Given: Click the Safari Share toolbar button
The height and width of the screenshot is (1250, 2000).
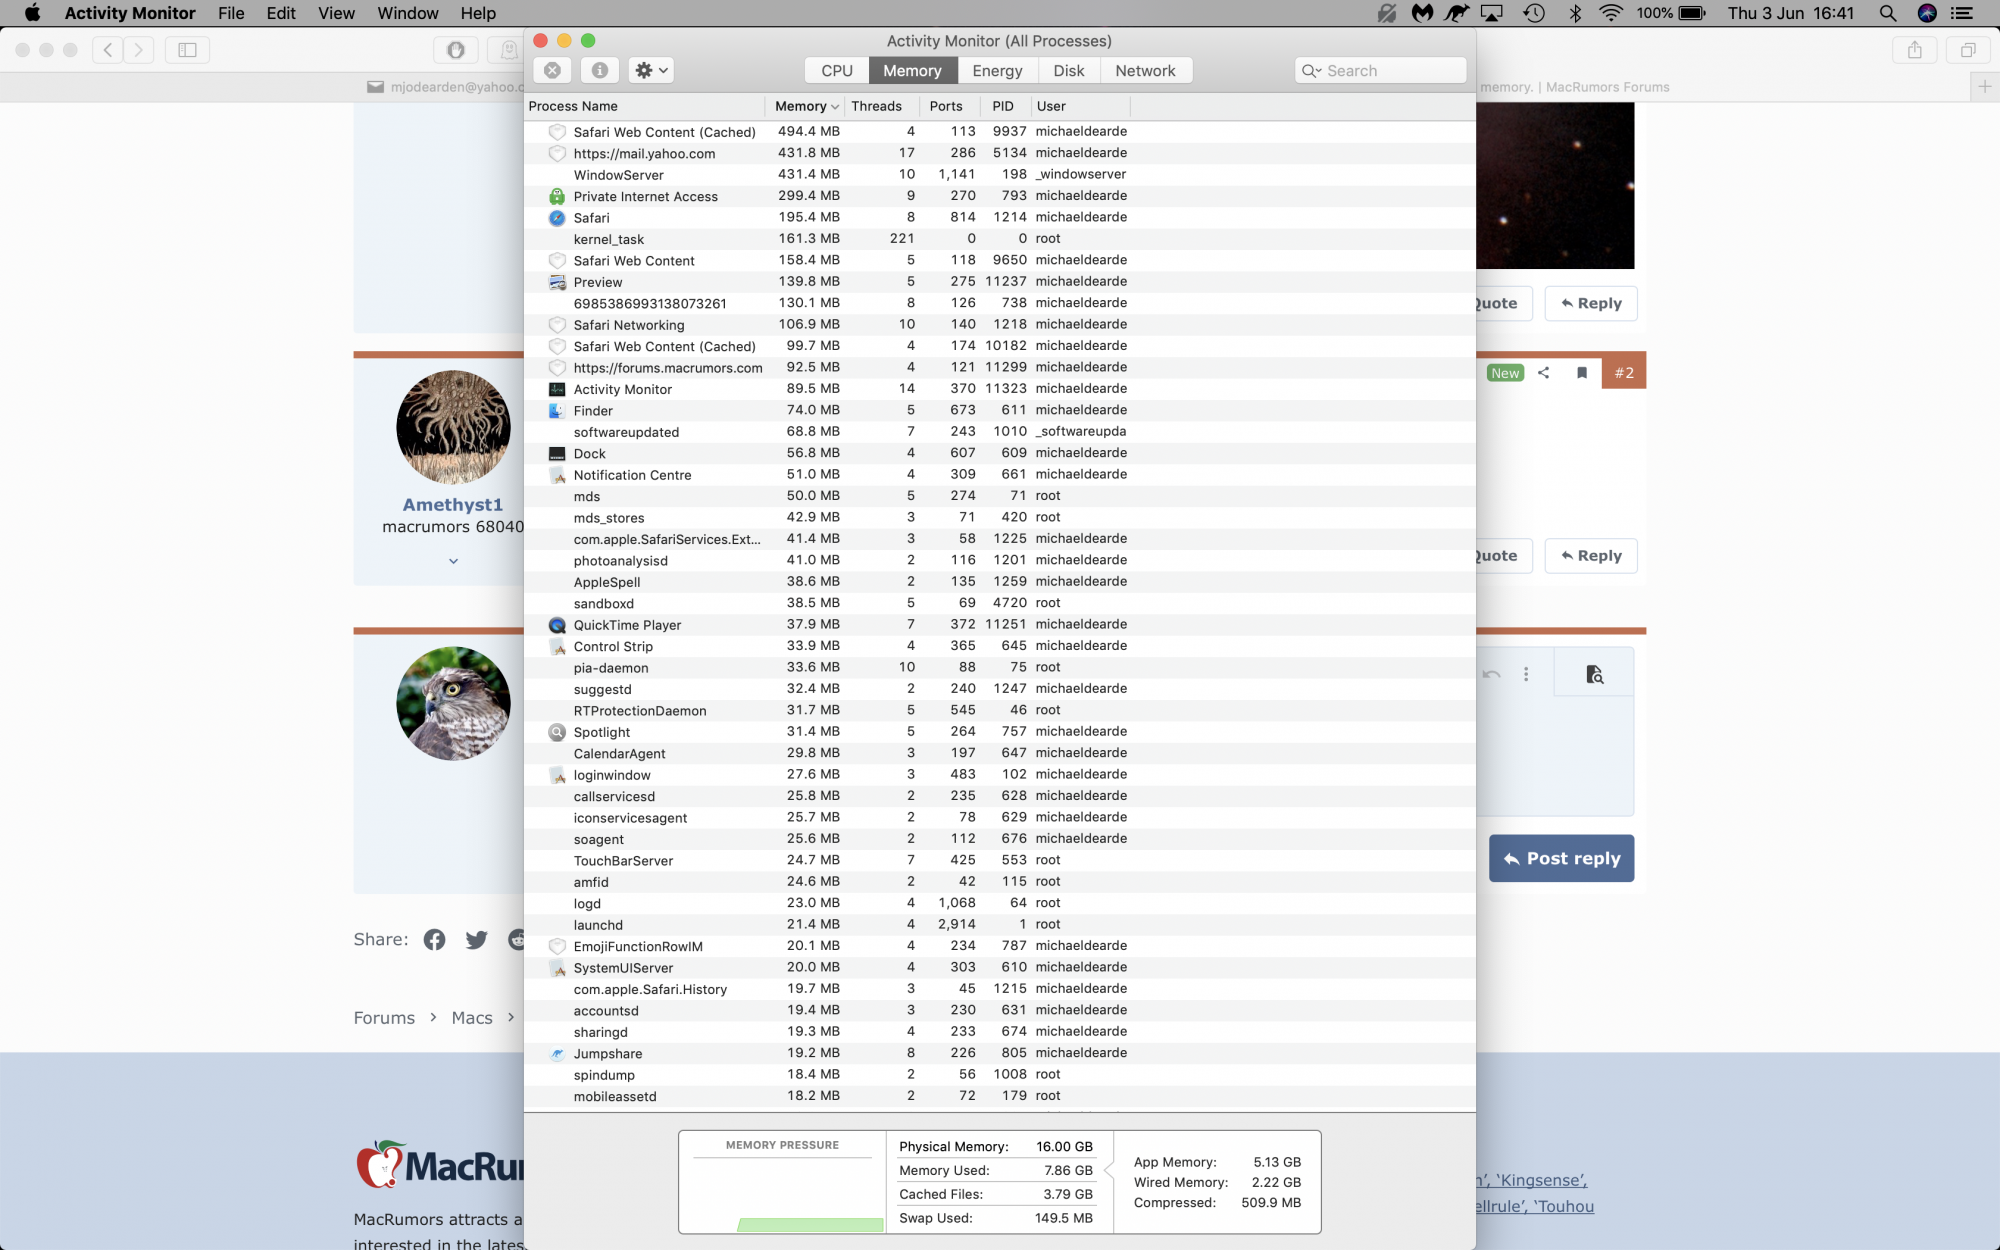Looking at the screenshot, I should (1914, 49).
